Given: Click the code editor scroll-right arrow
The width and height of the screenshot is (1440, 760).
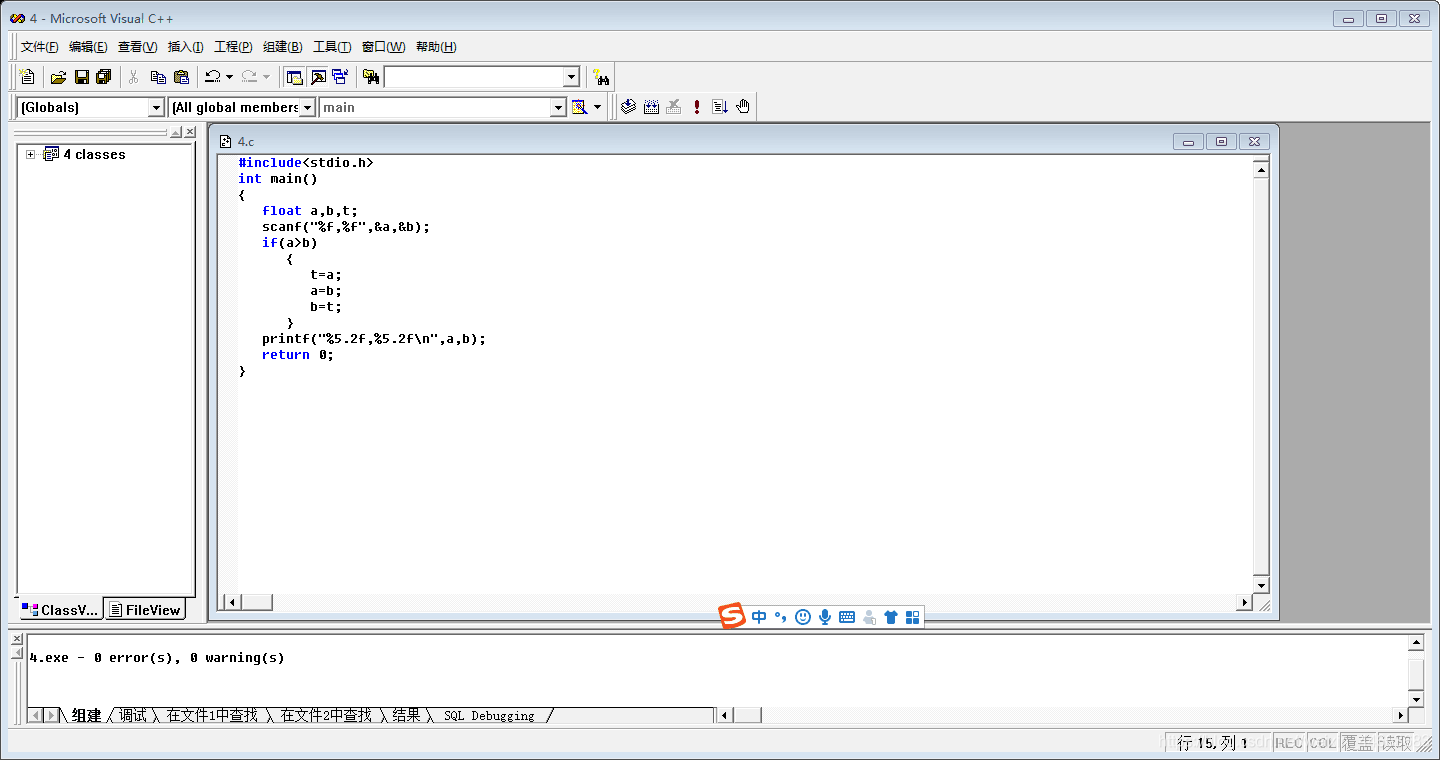Looking at the screenshot, I should tap(1245, 602).
